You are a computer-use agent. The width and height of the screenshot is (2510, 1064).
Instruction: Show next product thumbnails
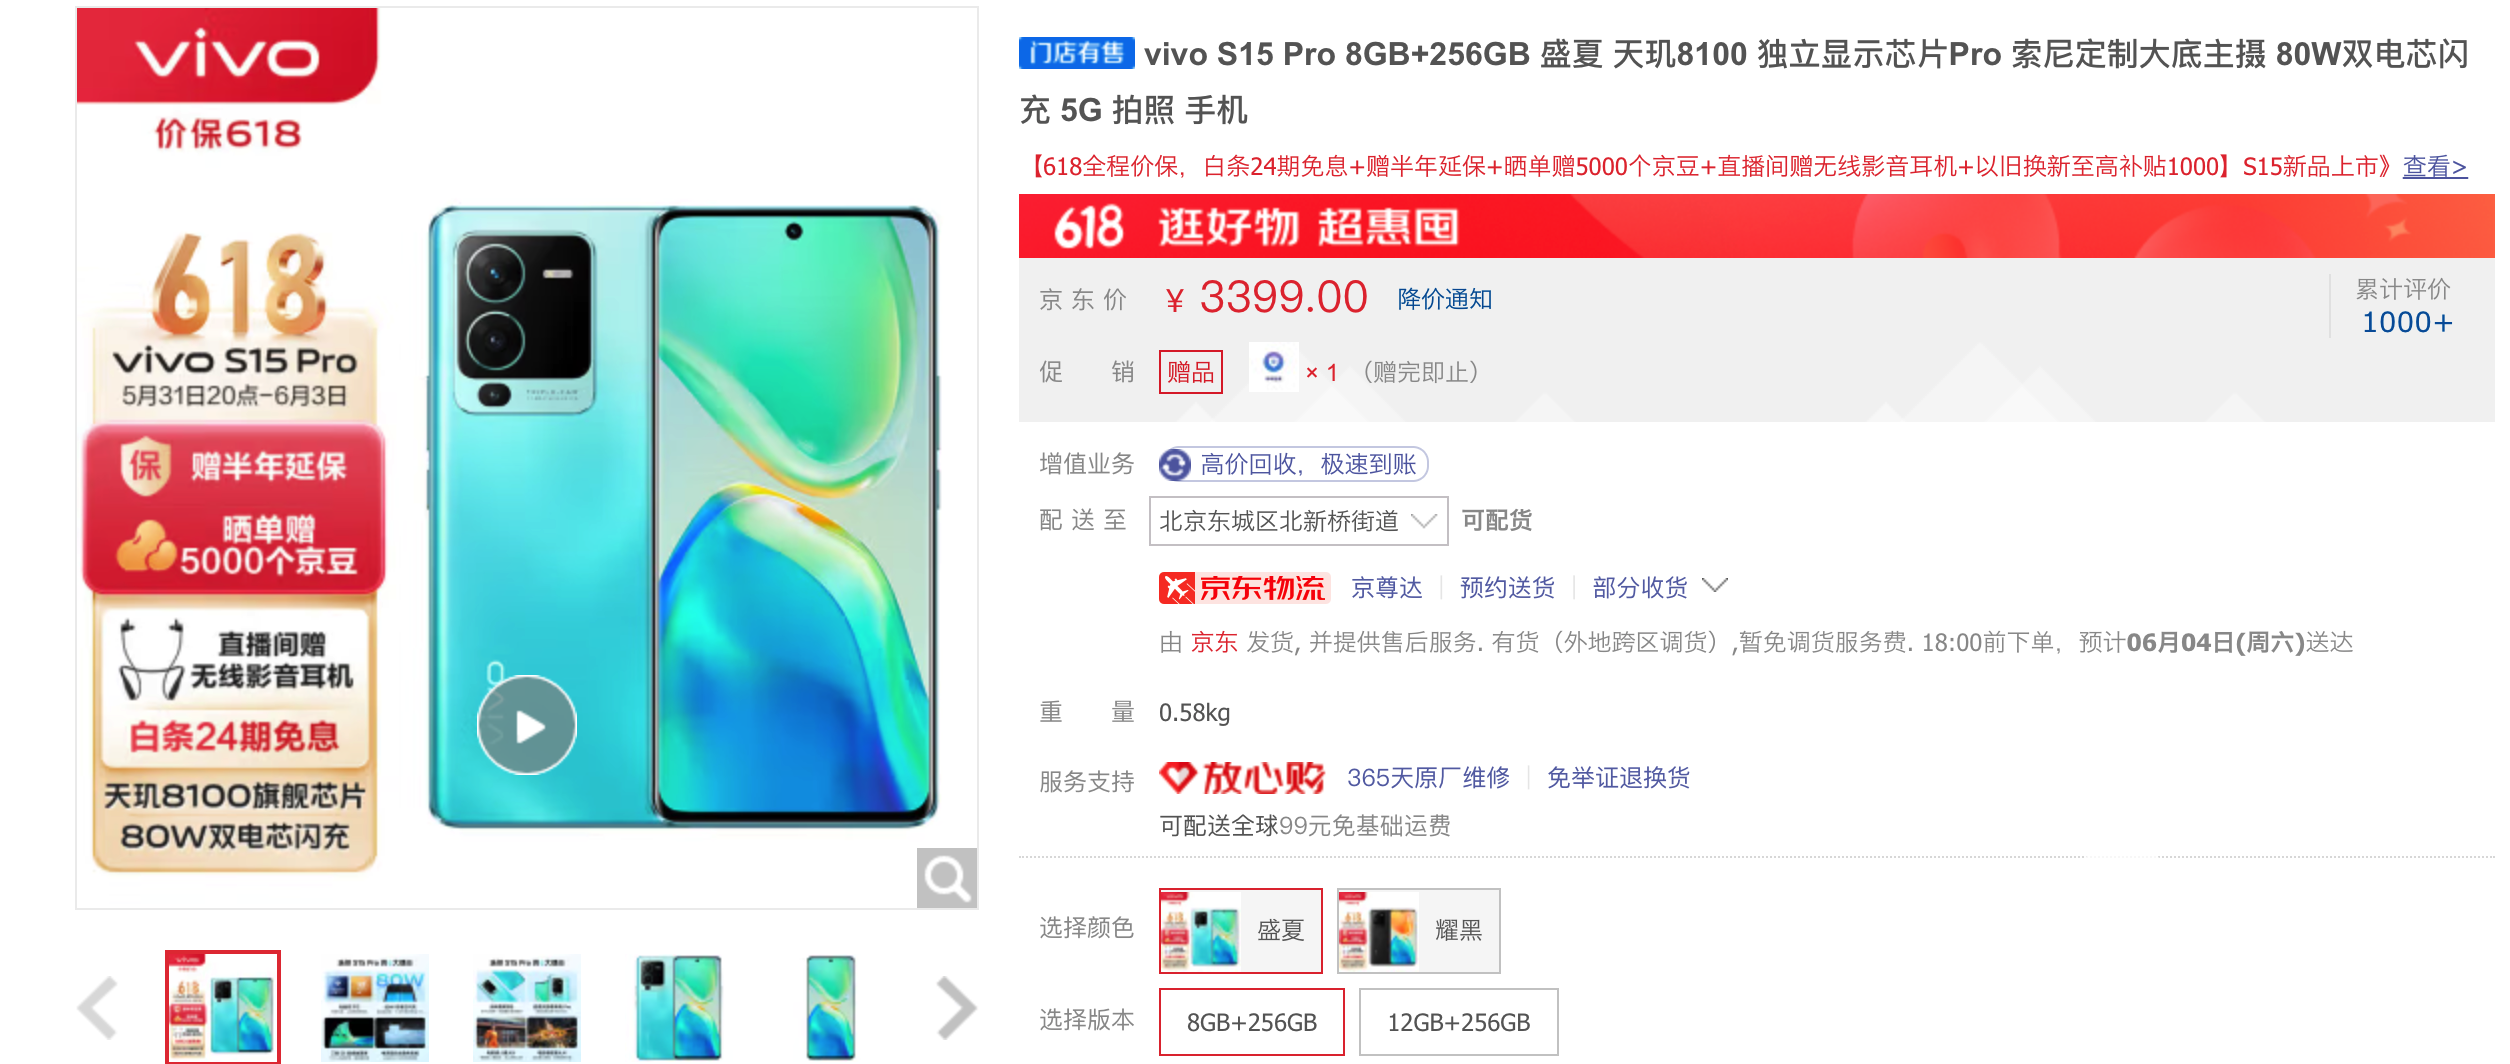(x=956, y=1007)
